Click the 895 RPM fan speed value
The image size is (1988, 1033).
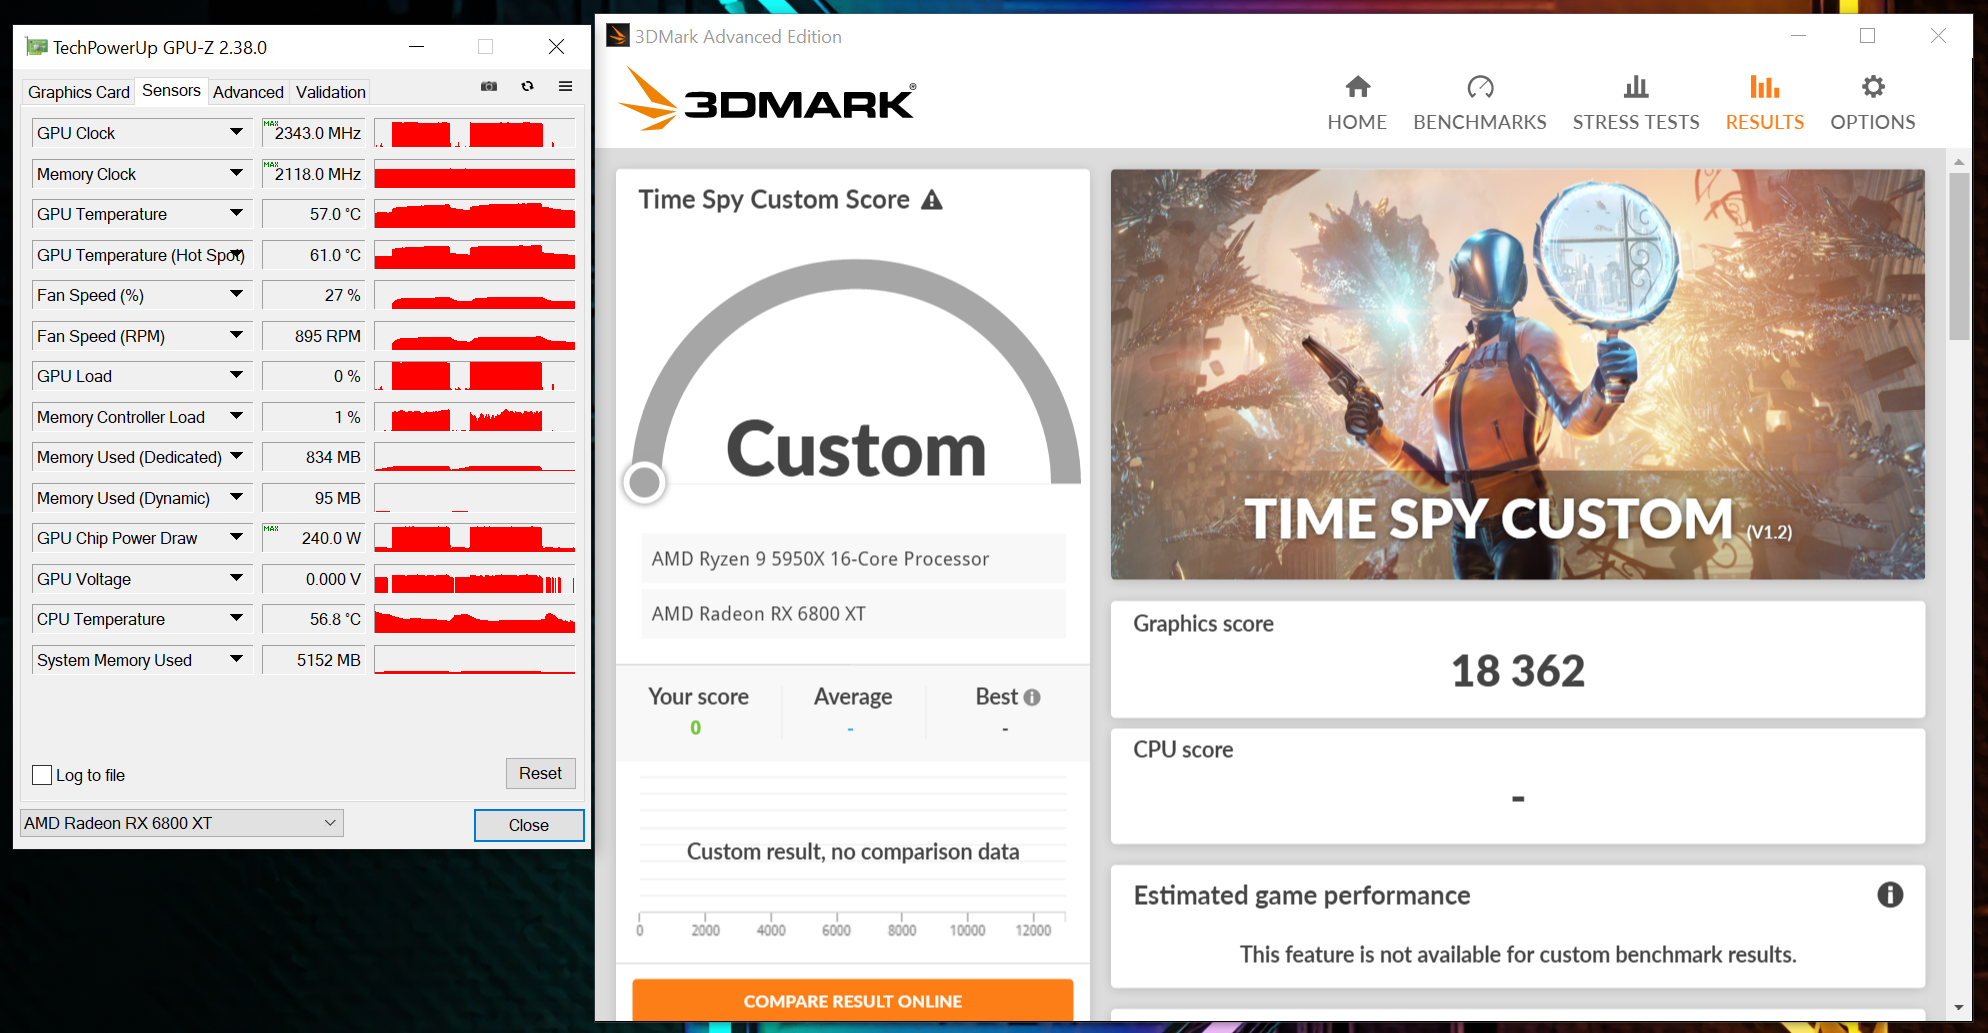tap(313, 335)
